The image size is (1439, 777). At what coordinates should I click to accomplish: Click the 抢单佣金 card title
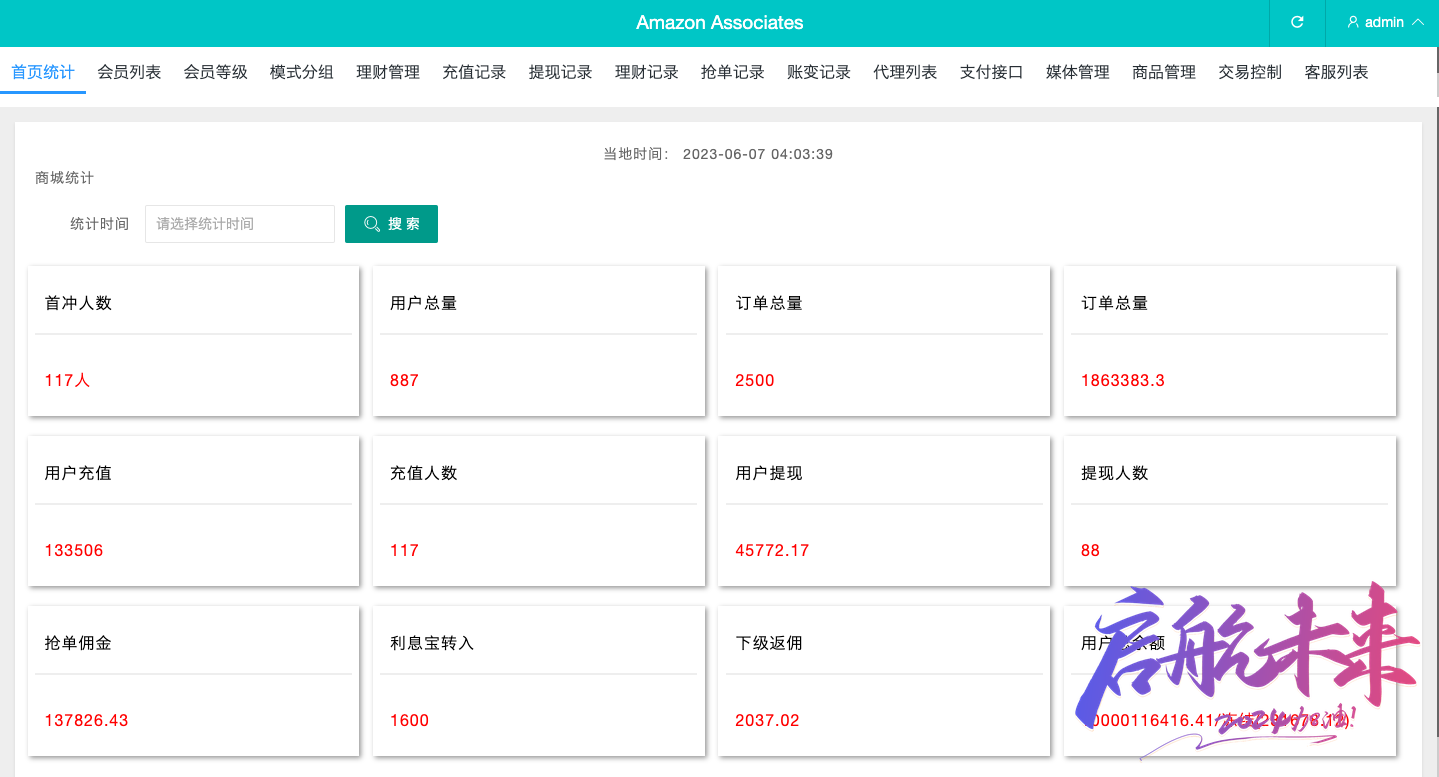pyautogui.click(x=78, y=643)
